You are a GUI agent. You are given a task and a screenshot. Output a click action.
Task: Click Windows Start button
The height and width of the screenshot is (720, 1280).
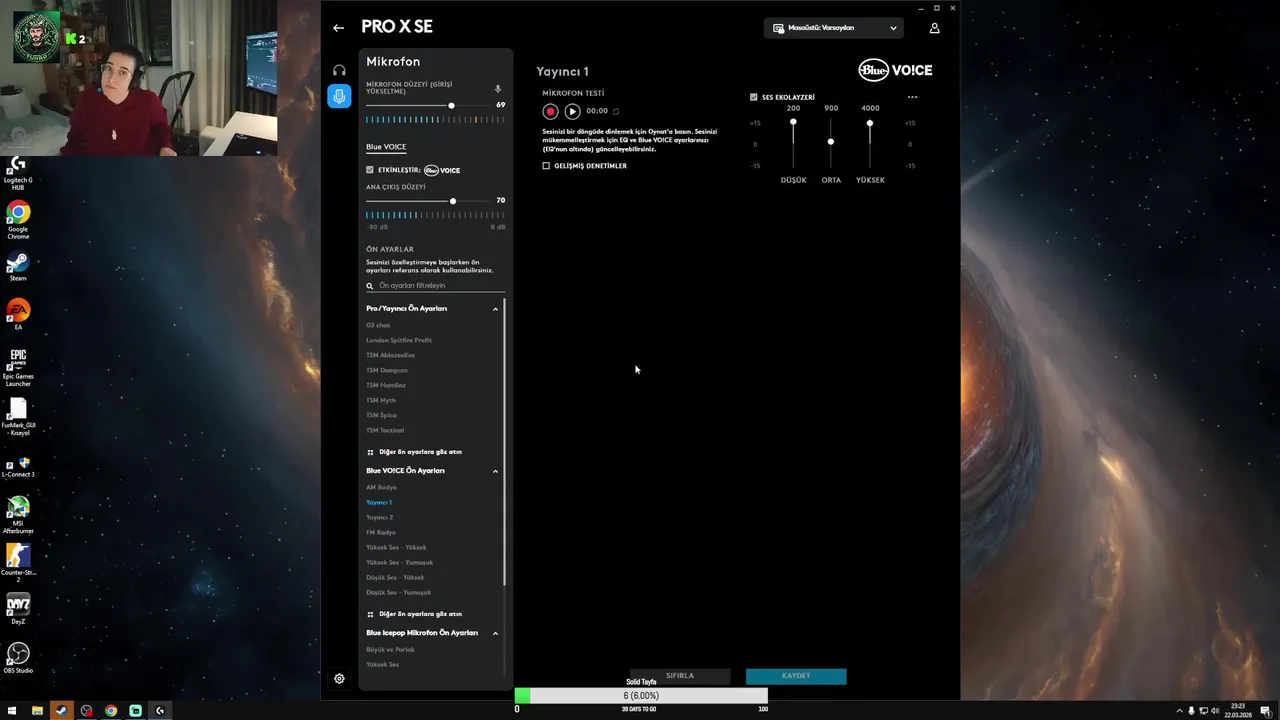[x=12, y=711]
